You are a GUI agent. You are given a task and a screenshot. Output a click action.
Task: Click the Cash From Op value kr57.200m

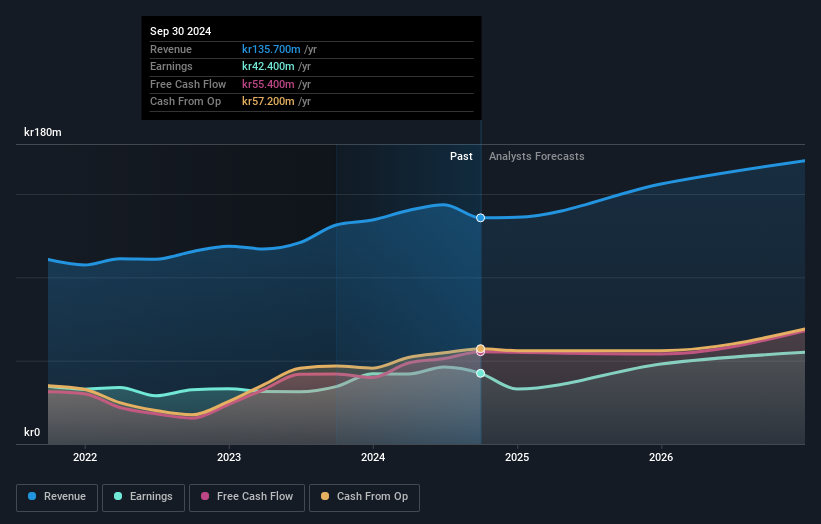(268, 102)
